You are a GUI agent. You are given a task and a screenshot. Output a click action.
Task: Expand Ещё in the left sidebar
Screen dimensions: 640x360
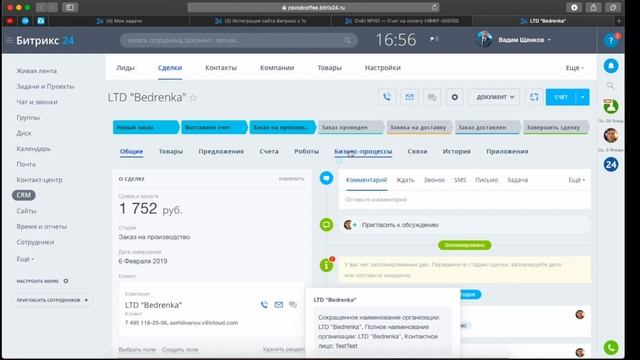[x=25, y=259]
